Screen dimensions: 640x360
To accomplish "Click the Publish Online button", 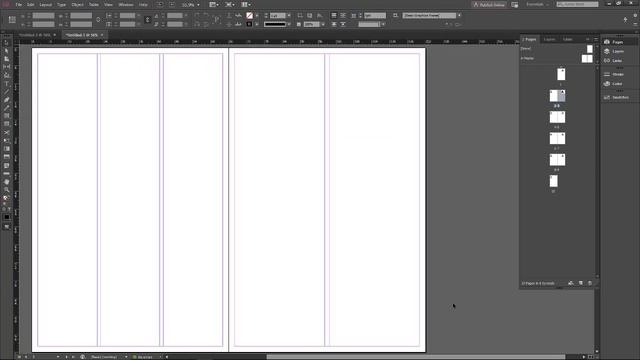I will pos(489,4).
